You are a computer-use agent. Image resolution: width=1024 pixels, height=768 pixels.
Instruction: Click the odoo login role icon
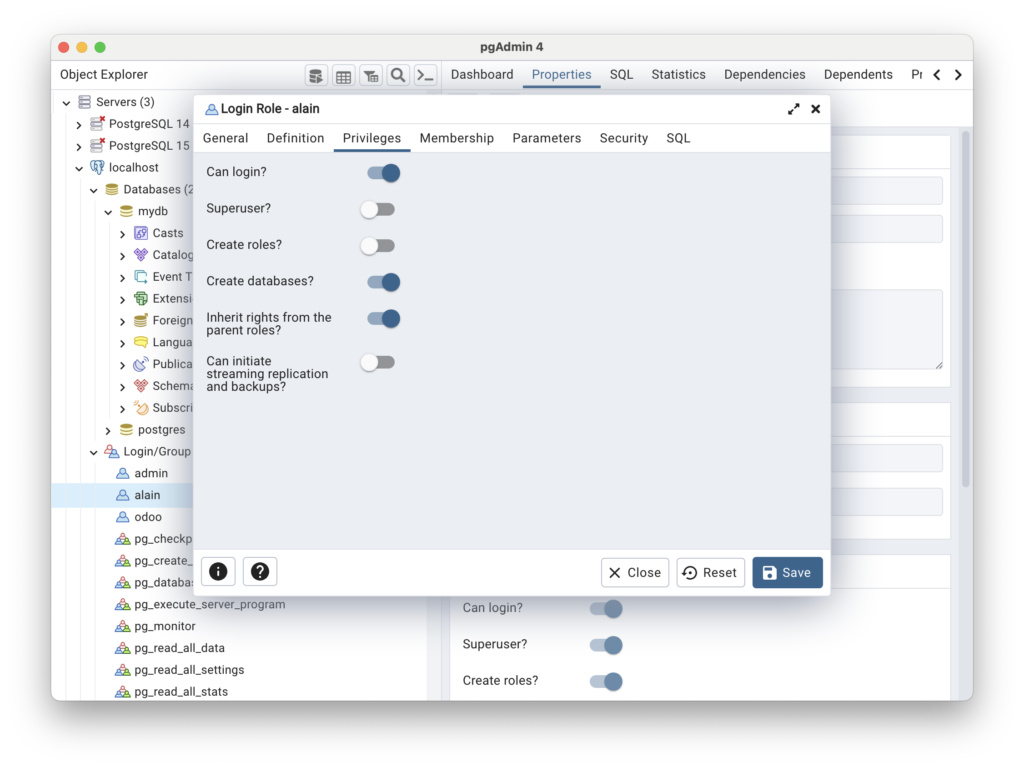click(122, 517)
